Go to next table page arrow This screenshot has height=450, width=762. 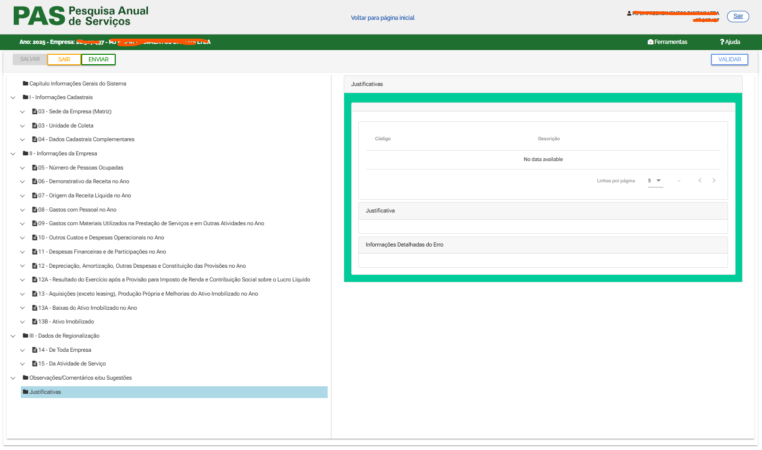point(714,181)
